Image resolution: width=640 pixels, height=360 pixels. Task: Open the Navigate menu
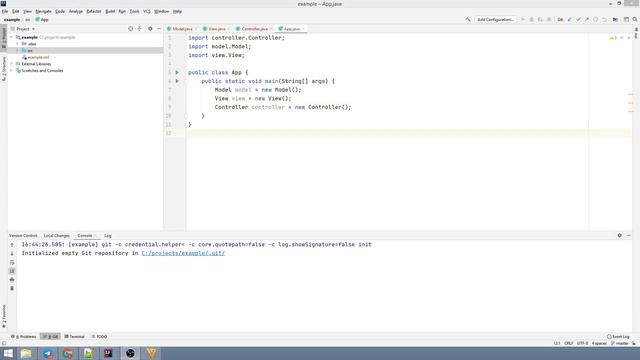pyautogui.click(x=43, y=11)
